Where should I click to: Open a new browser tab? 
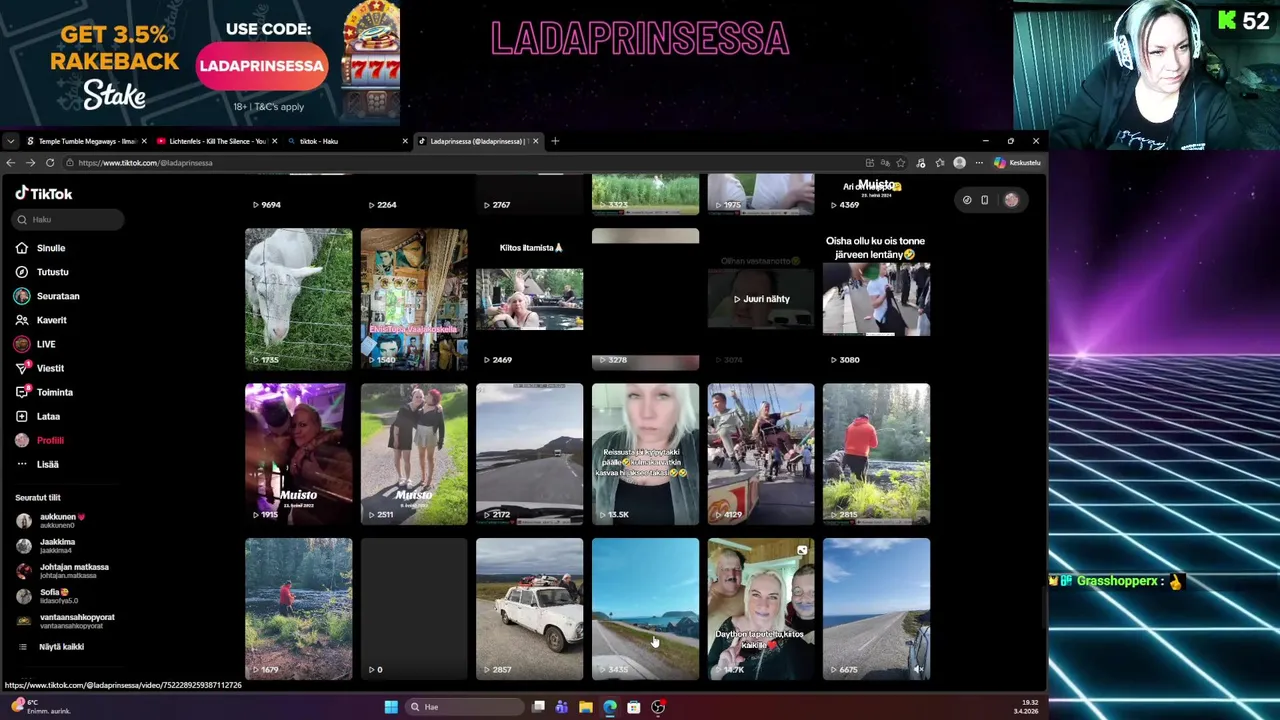tap(555, 141)
